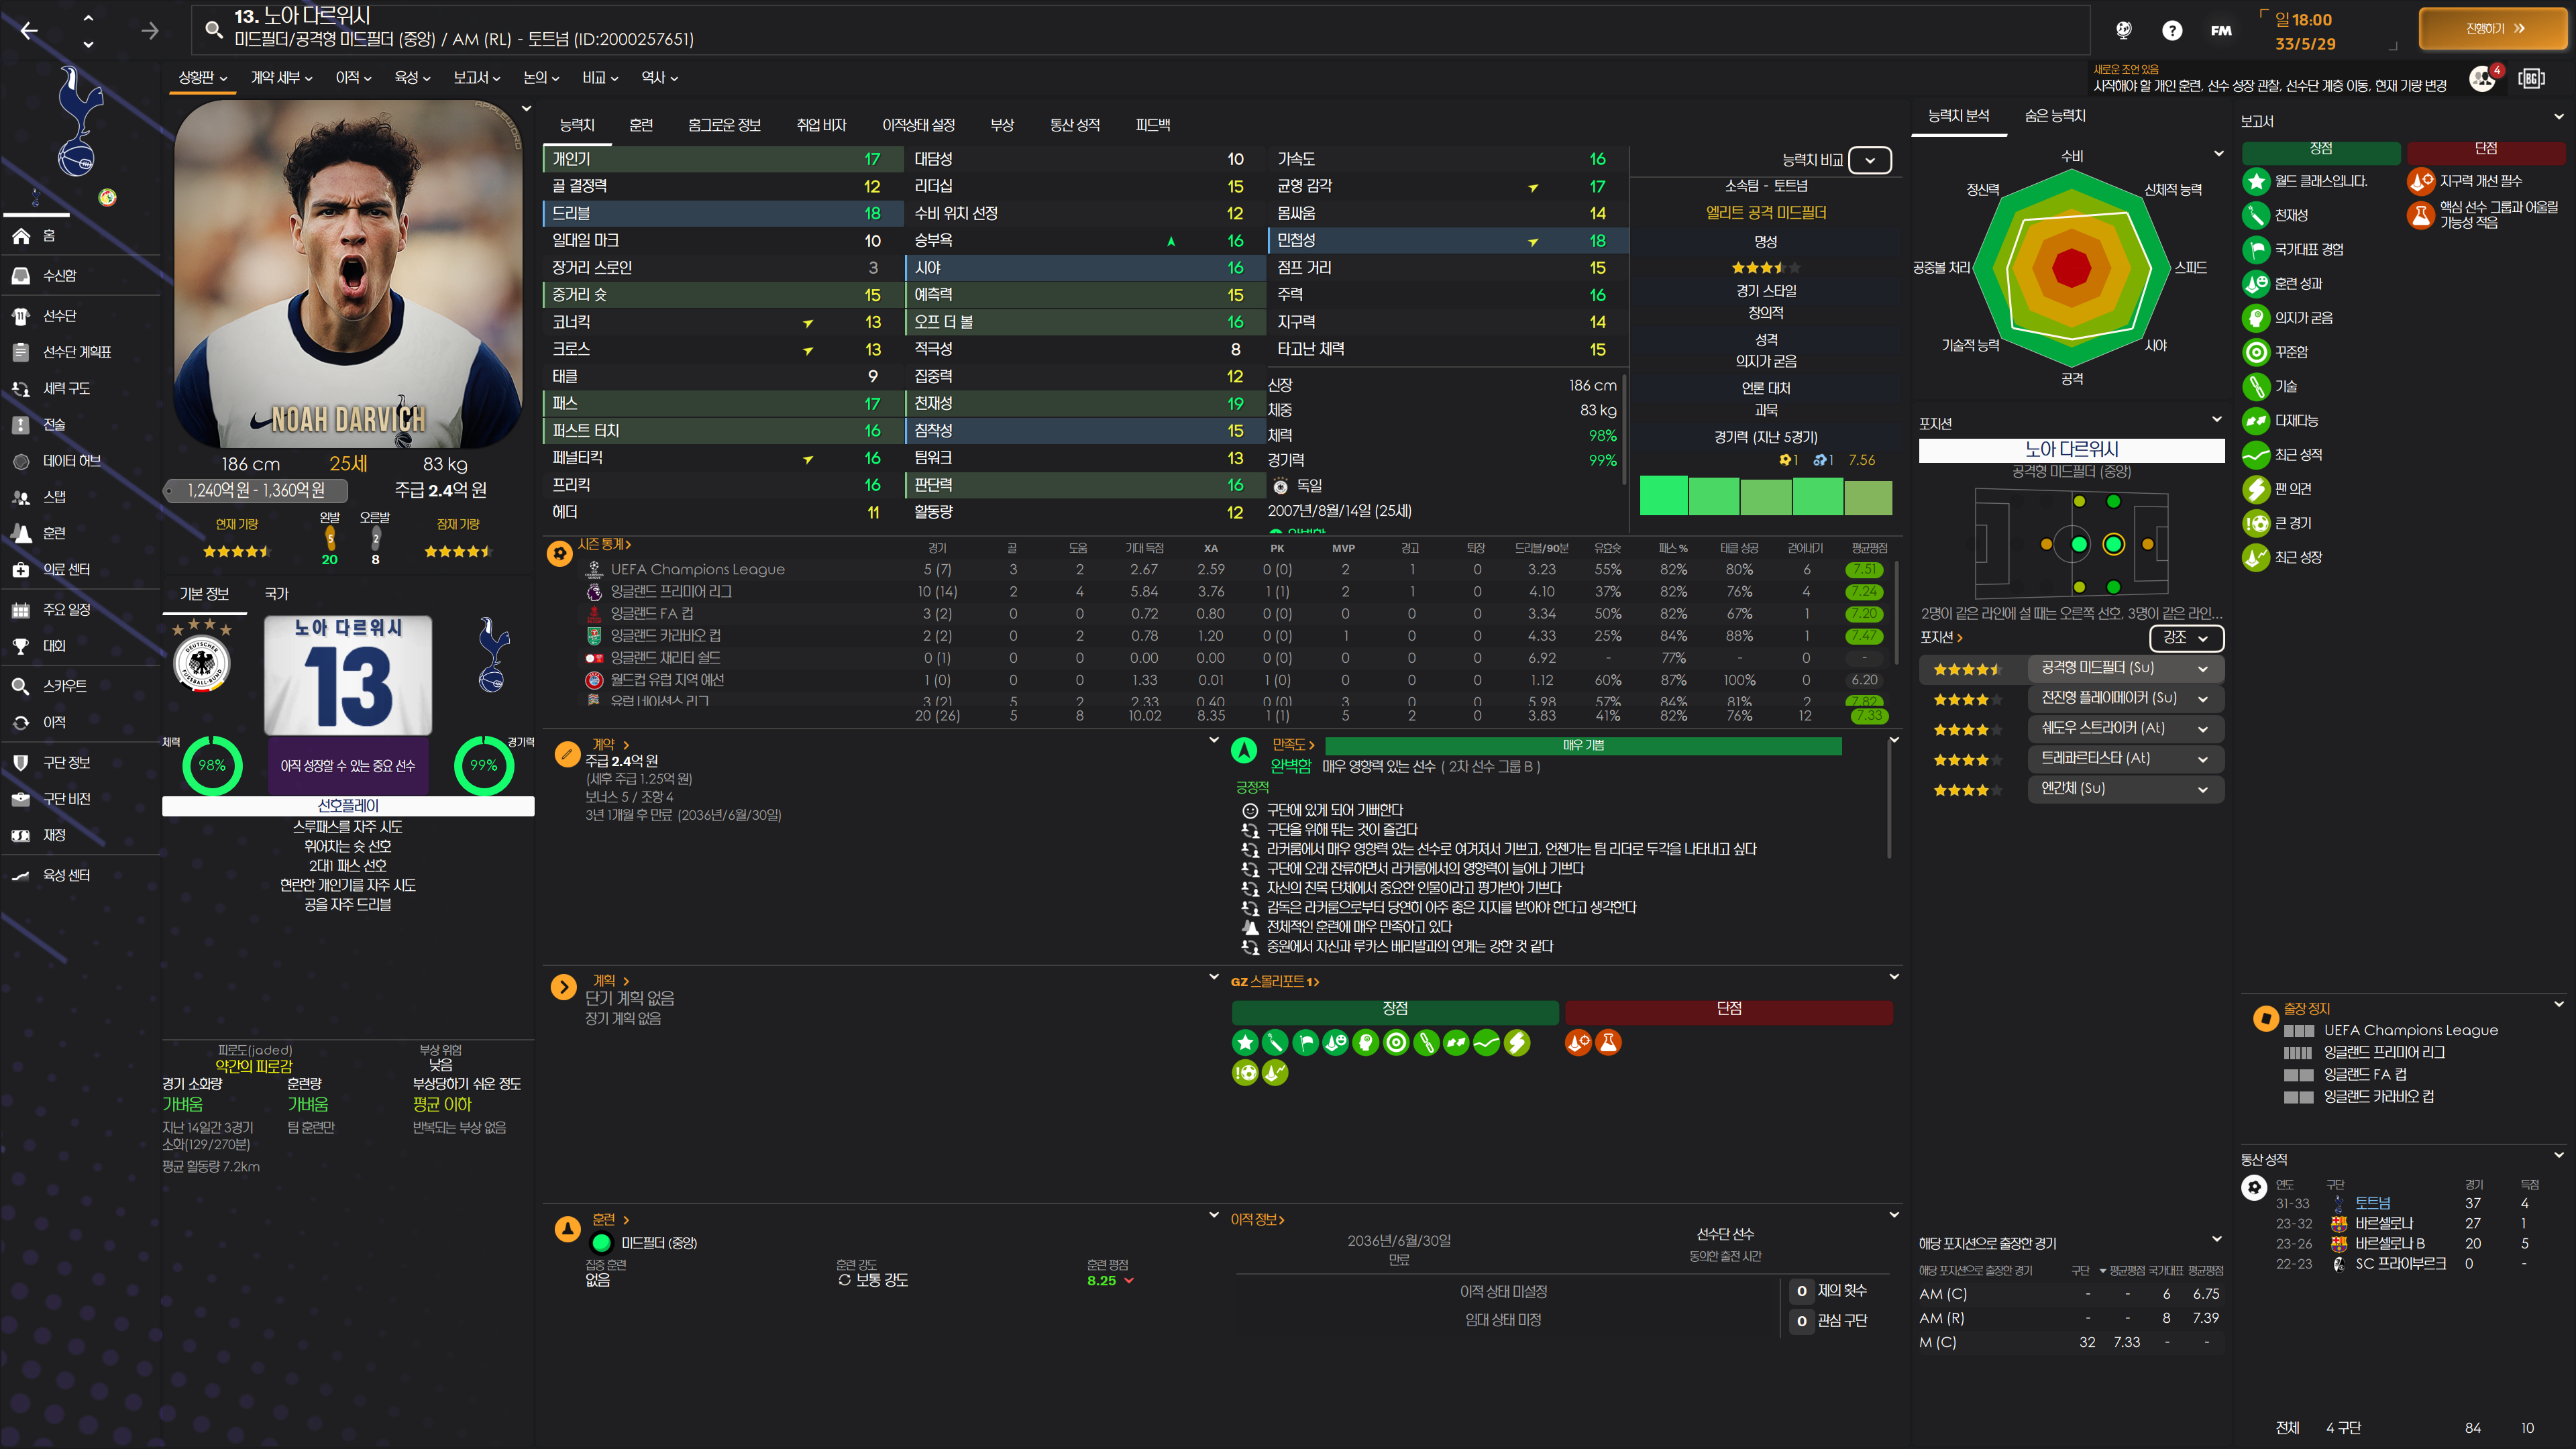Click the help question mark icon

[x=2171, y=30]
